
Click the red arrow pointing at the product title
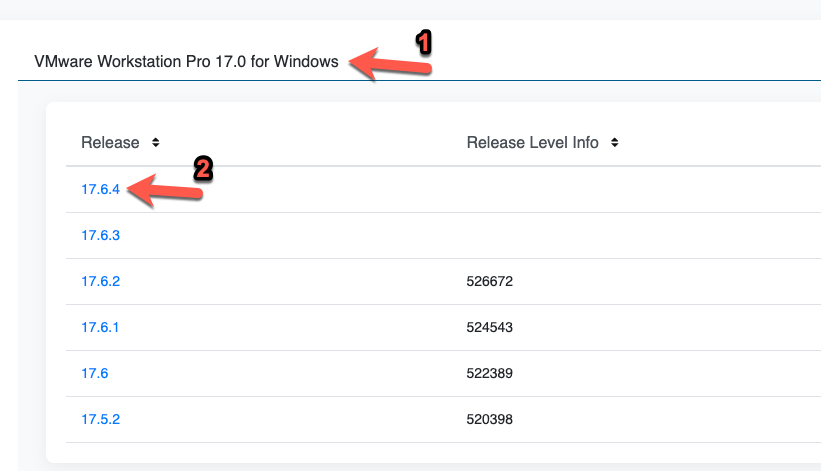tap(389, 67)
